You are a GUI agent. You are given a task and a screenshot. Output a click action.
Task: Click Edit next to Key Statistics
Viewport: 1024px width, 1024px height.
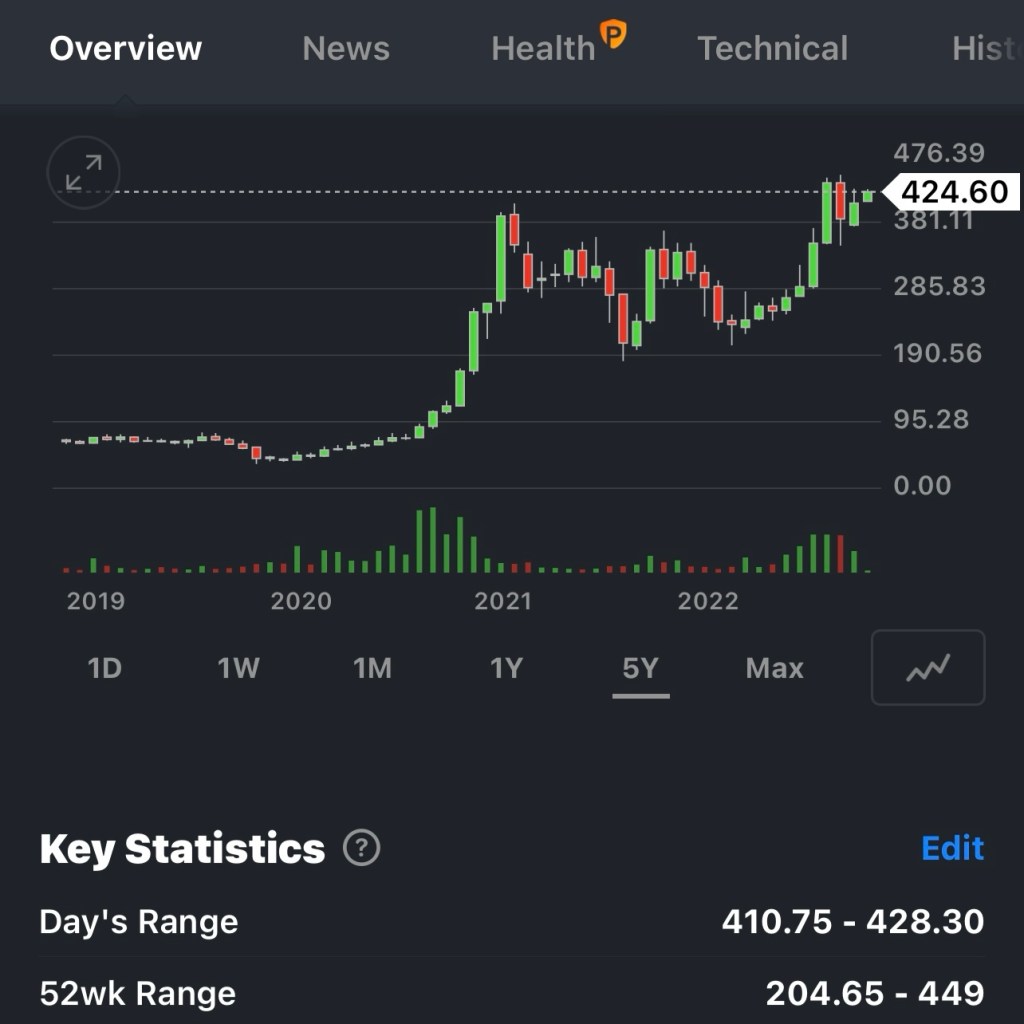pos(952,848)
